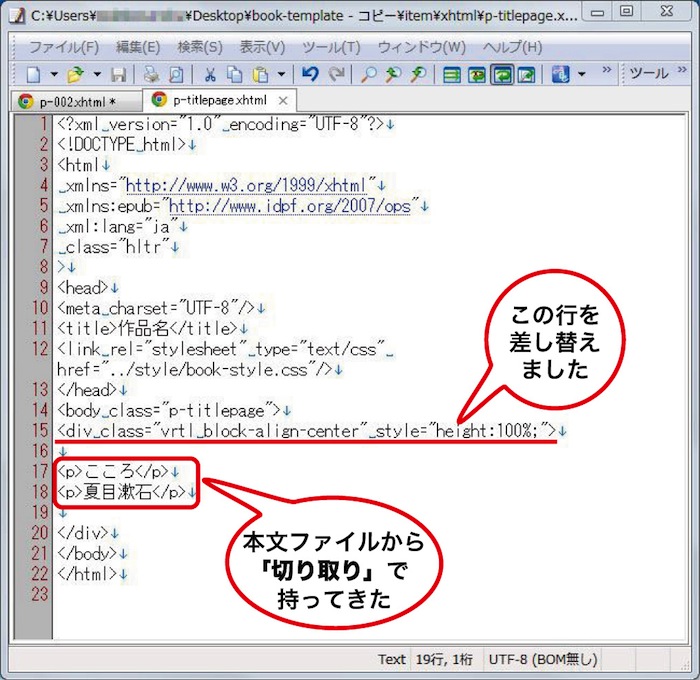The image size is (700, 680).
Task: Place cursor in <title>作品名</title> line
Action: pos(147,329)
